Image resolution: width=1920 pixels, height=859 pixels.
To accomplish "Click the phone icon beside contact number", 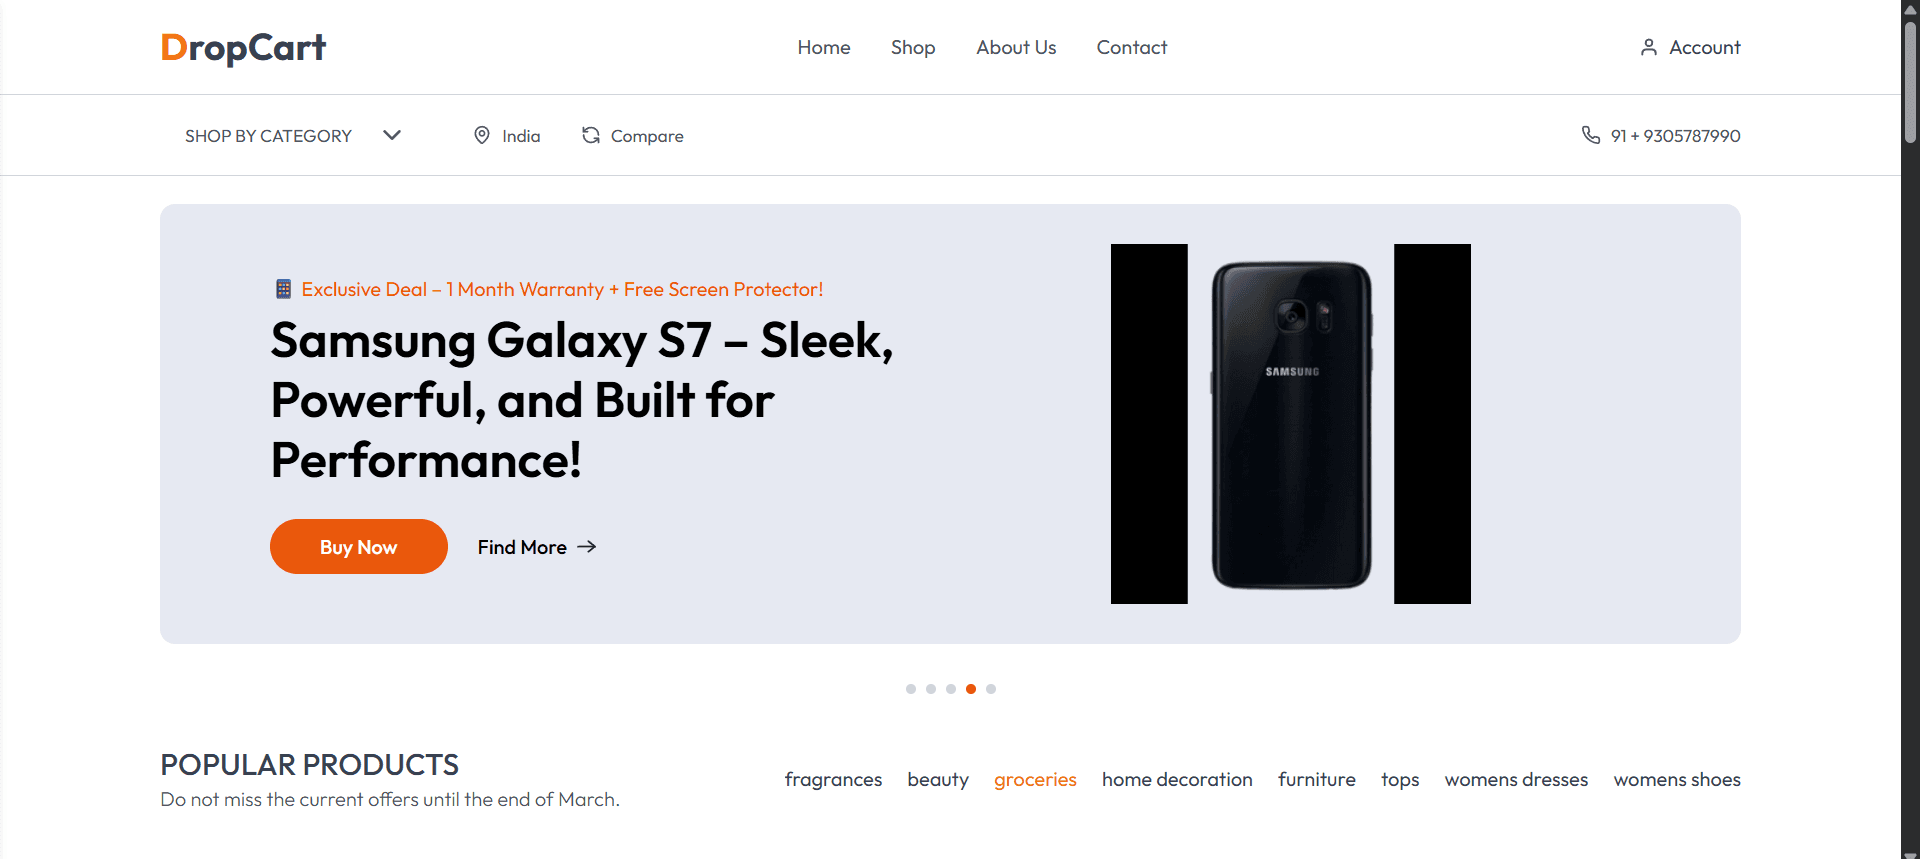I will click(1590, 135).
